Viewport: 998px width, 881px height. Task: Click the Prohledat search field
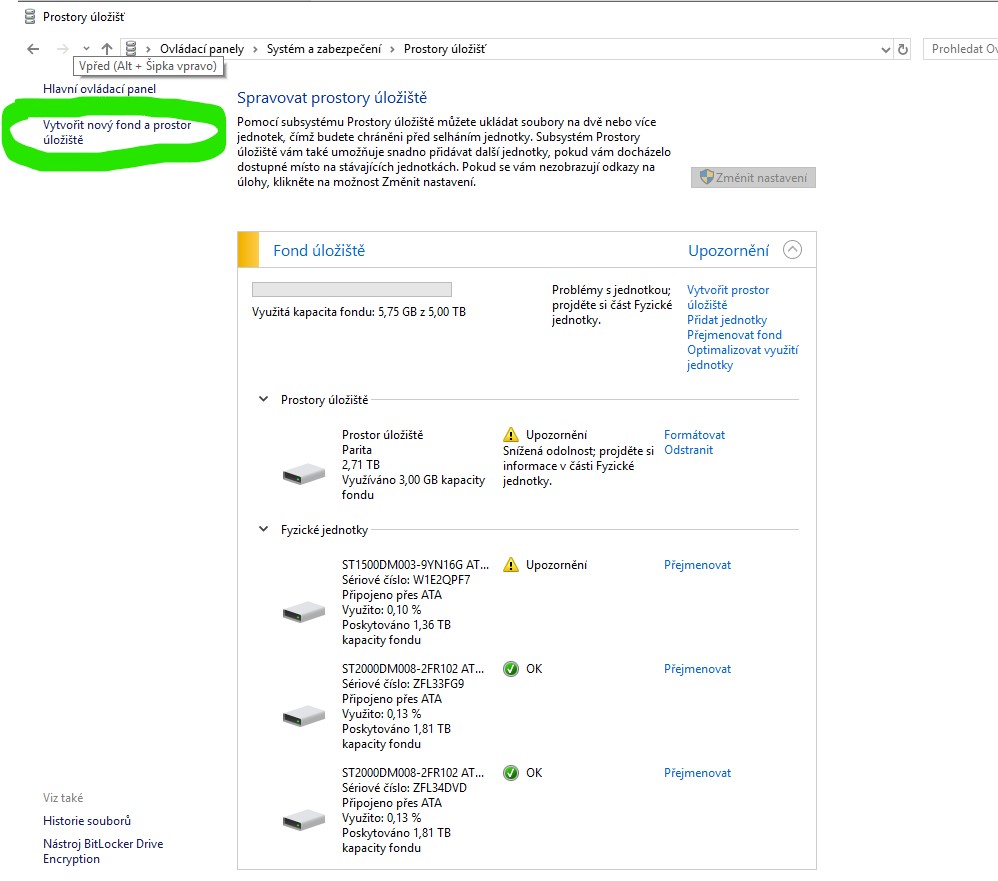tap(961, 49)
